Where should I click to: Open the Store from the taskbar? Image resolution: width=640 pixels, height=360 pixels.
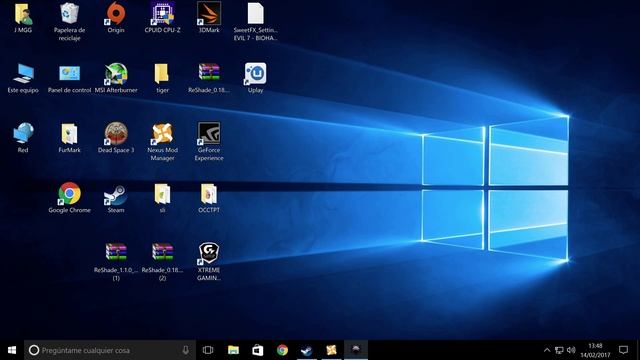coord(258,350)
